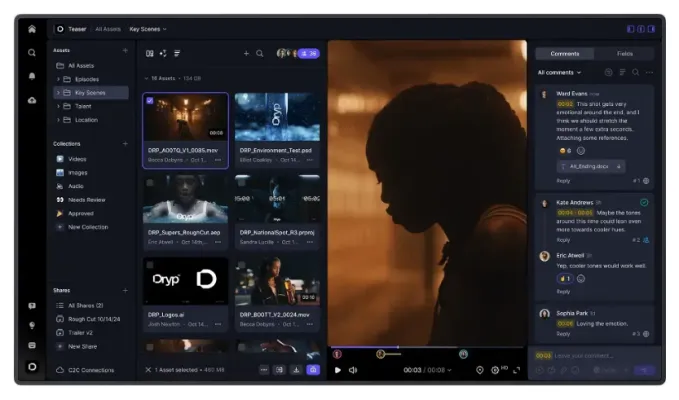Switch to the Fields tab
This screenshot has height=400, width=679.
pyautogui.click(x=624, y=53)
